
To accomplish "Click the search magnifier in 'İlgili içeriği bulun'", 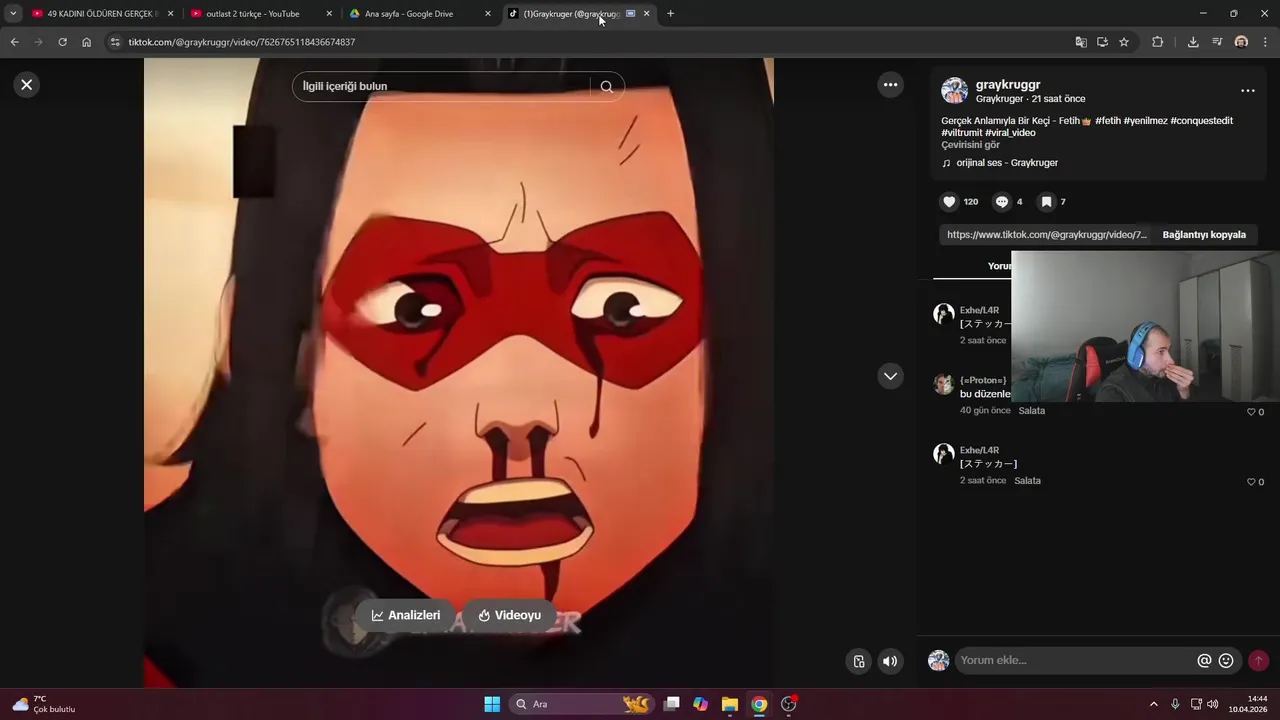I will coord(606,87).
